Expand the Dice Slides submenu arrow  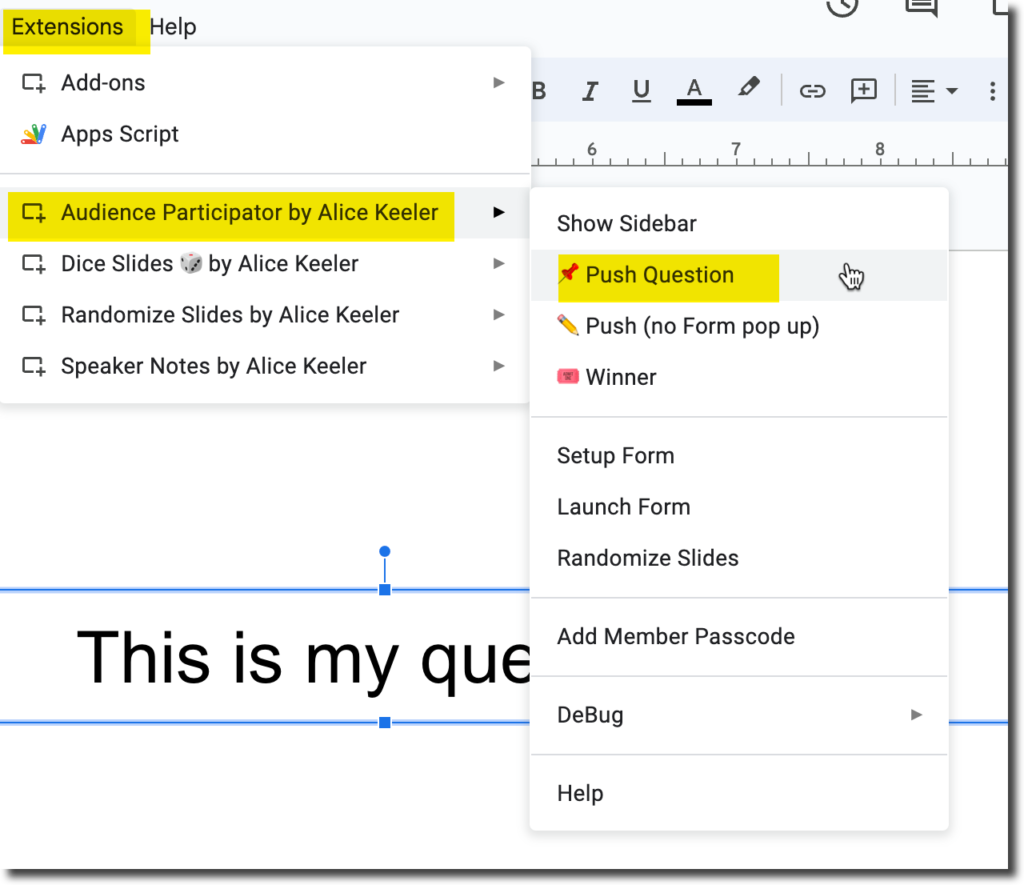tap(499, 263)
